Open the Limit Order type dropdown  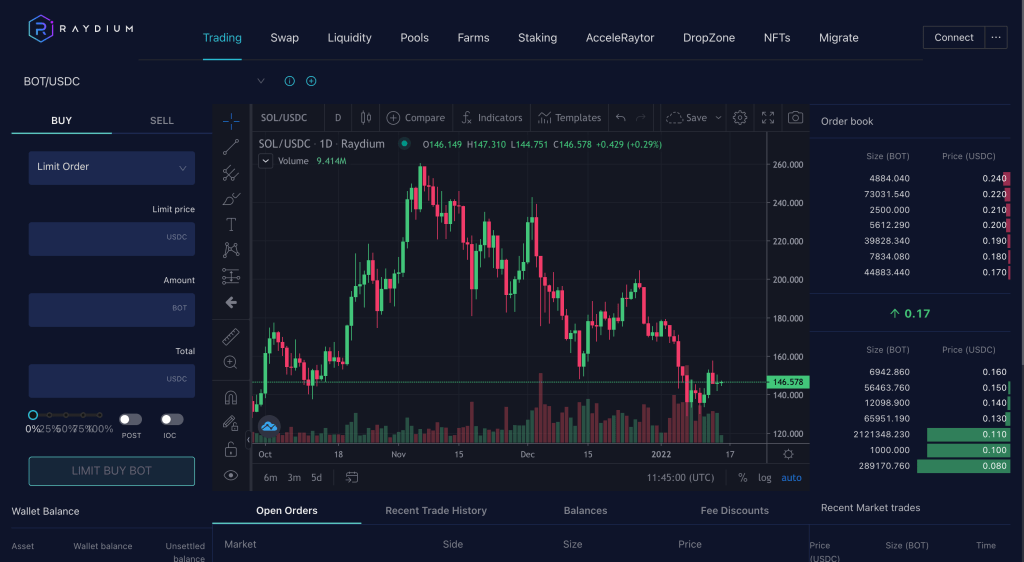click(x=112, y=167)
